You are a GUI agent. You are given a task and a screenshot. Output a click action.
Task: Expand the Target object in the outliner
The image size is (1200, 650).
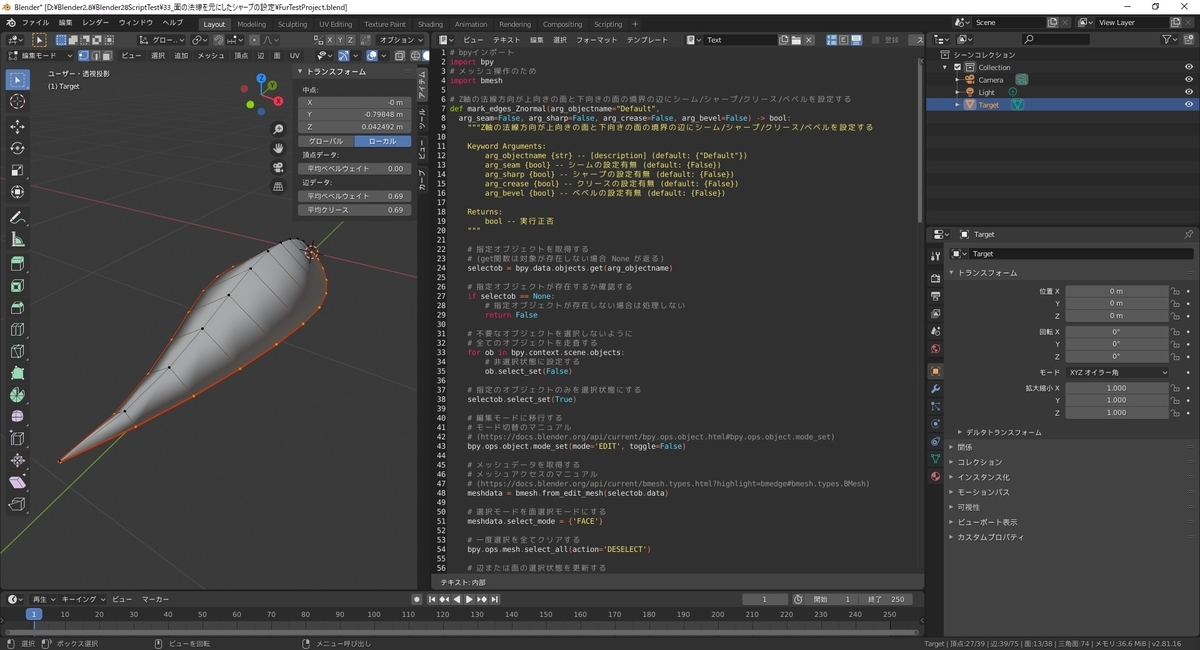point(957,103)
